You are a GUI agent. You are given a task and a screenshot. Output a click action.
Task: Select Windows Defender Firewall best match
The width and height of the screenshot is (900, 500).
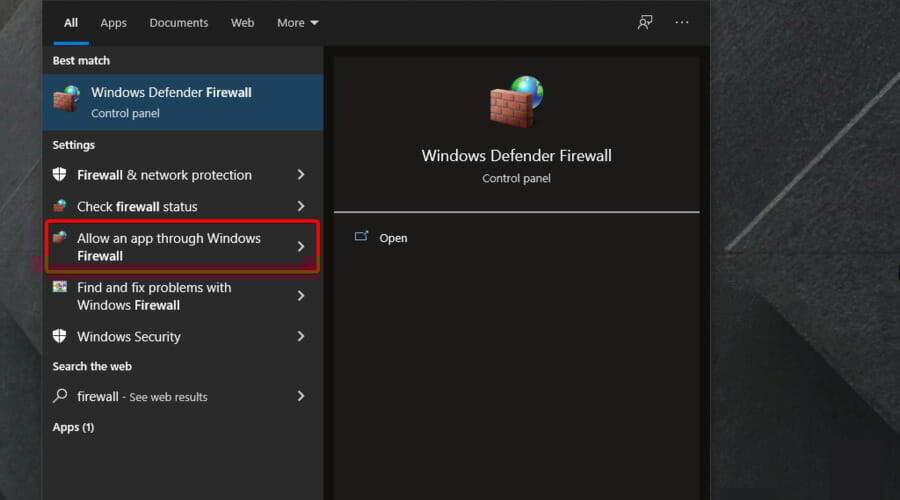click(x=183, y=102)
